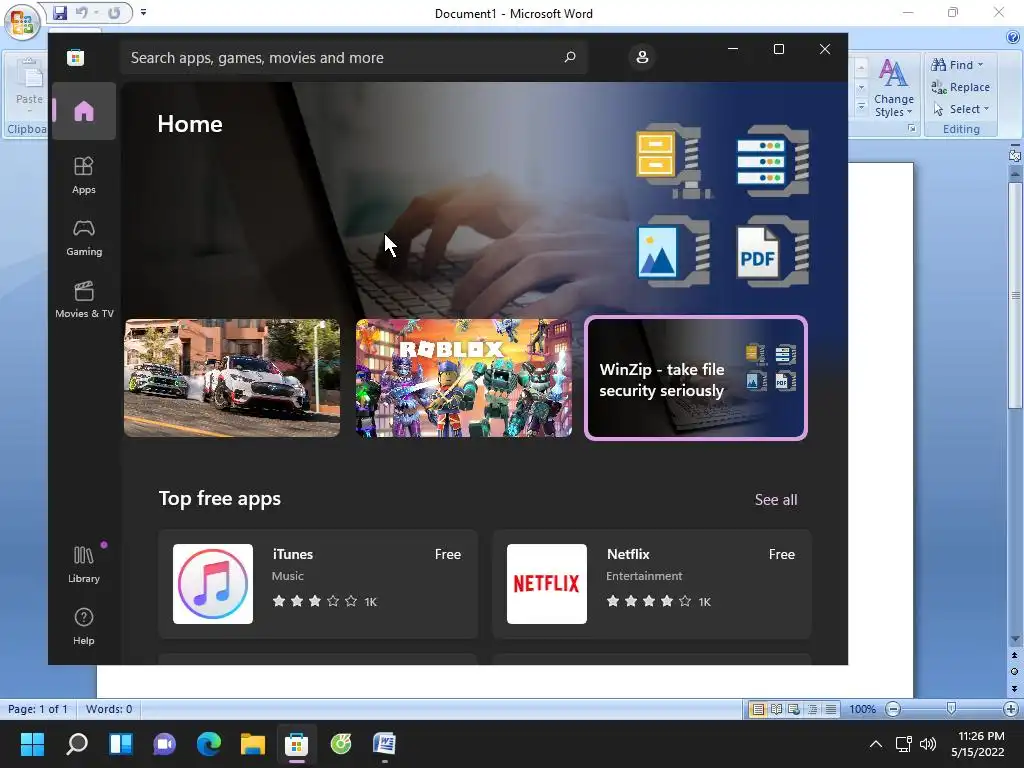The width and height of the screenshot is (1024, 768).
Task: Switch to Print Layout view in Word
Action: point(758,709)
